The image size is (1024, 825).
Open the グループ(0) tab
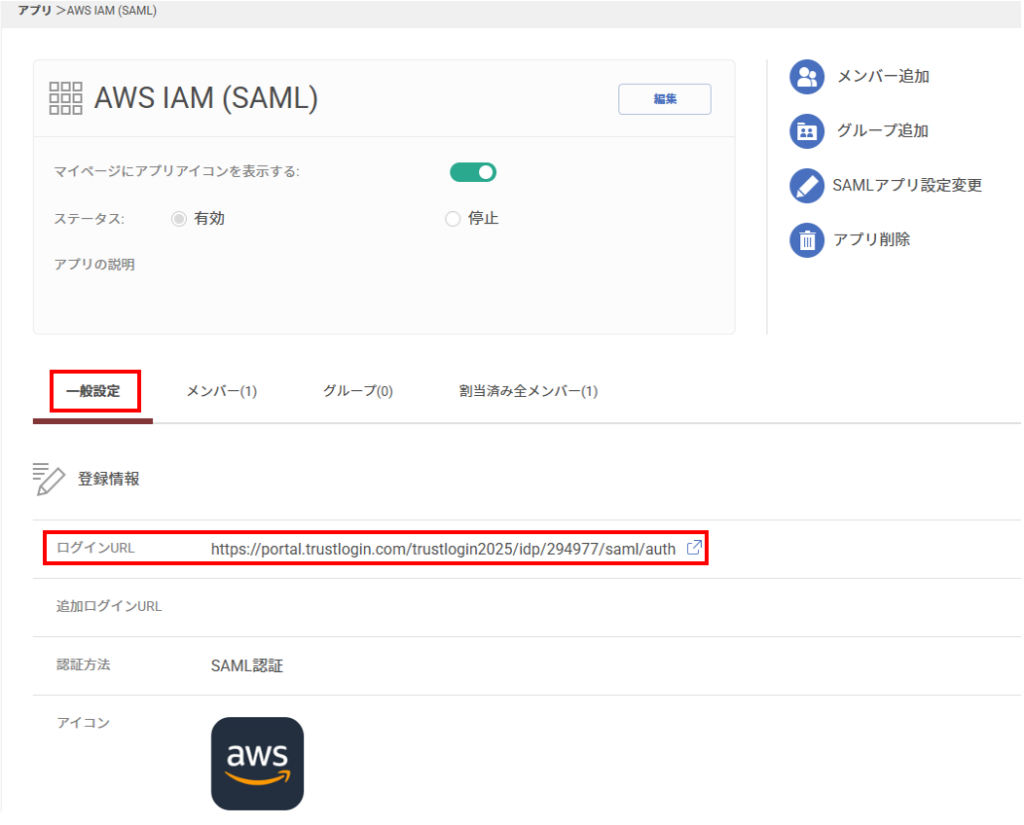[357, 391]
